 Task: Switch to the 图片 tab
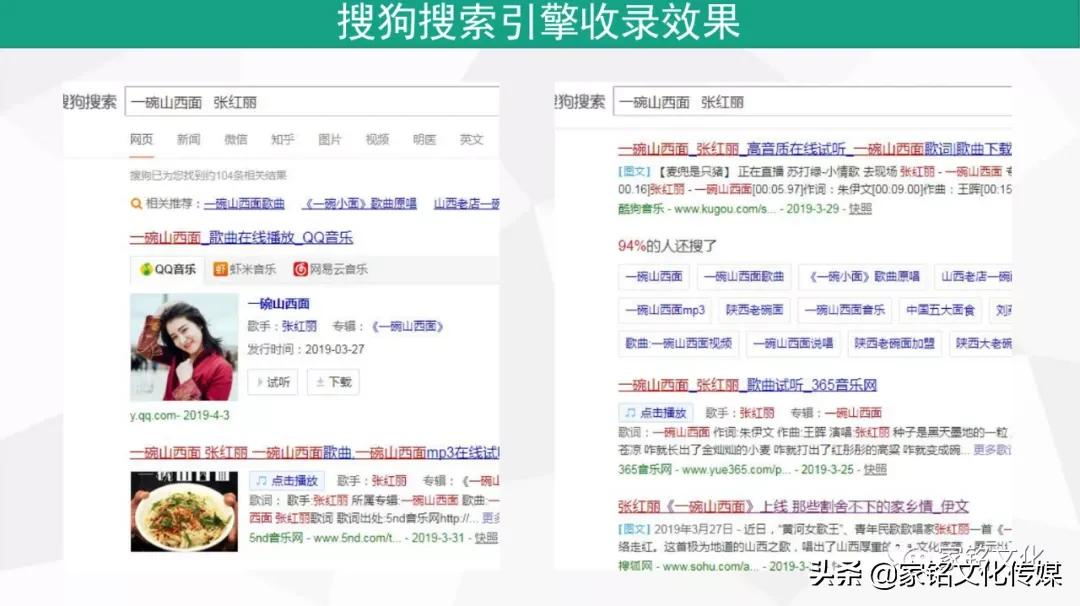pyautogui.click(x=329, y=139)
